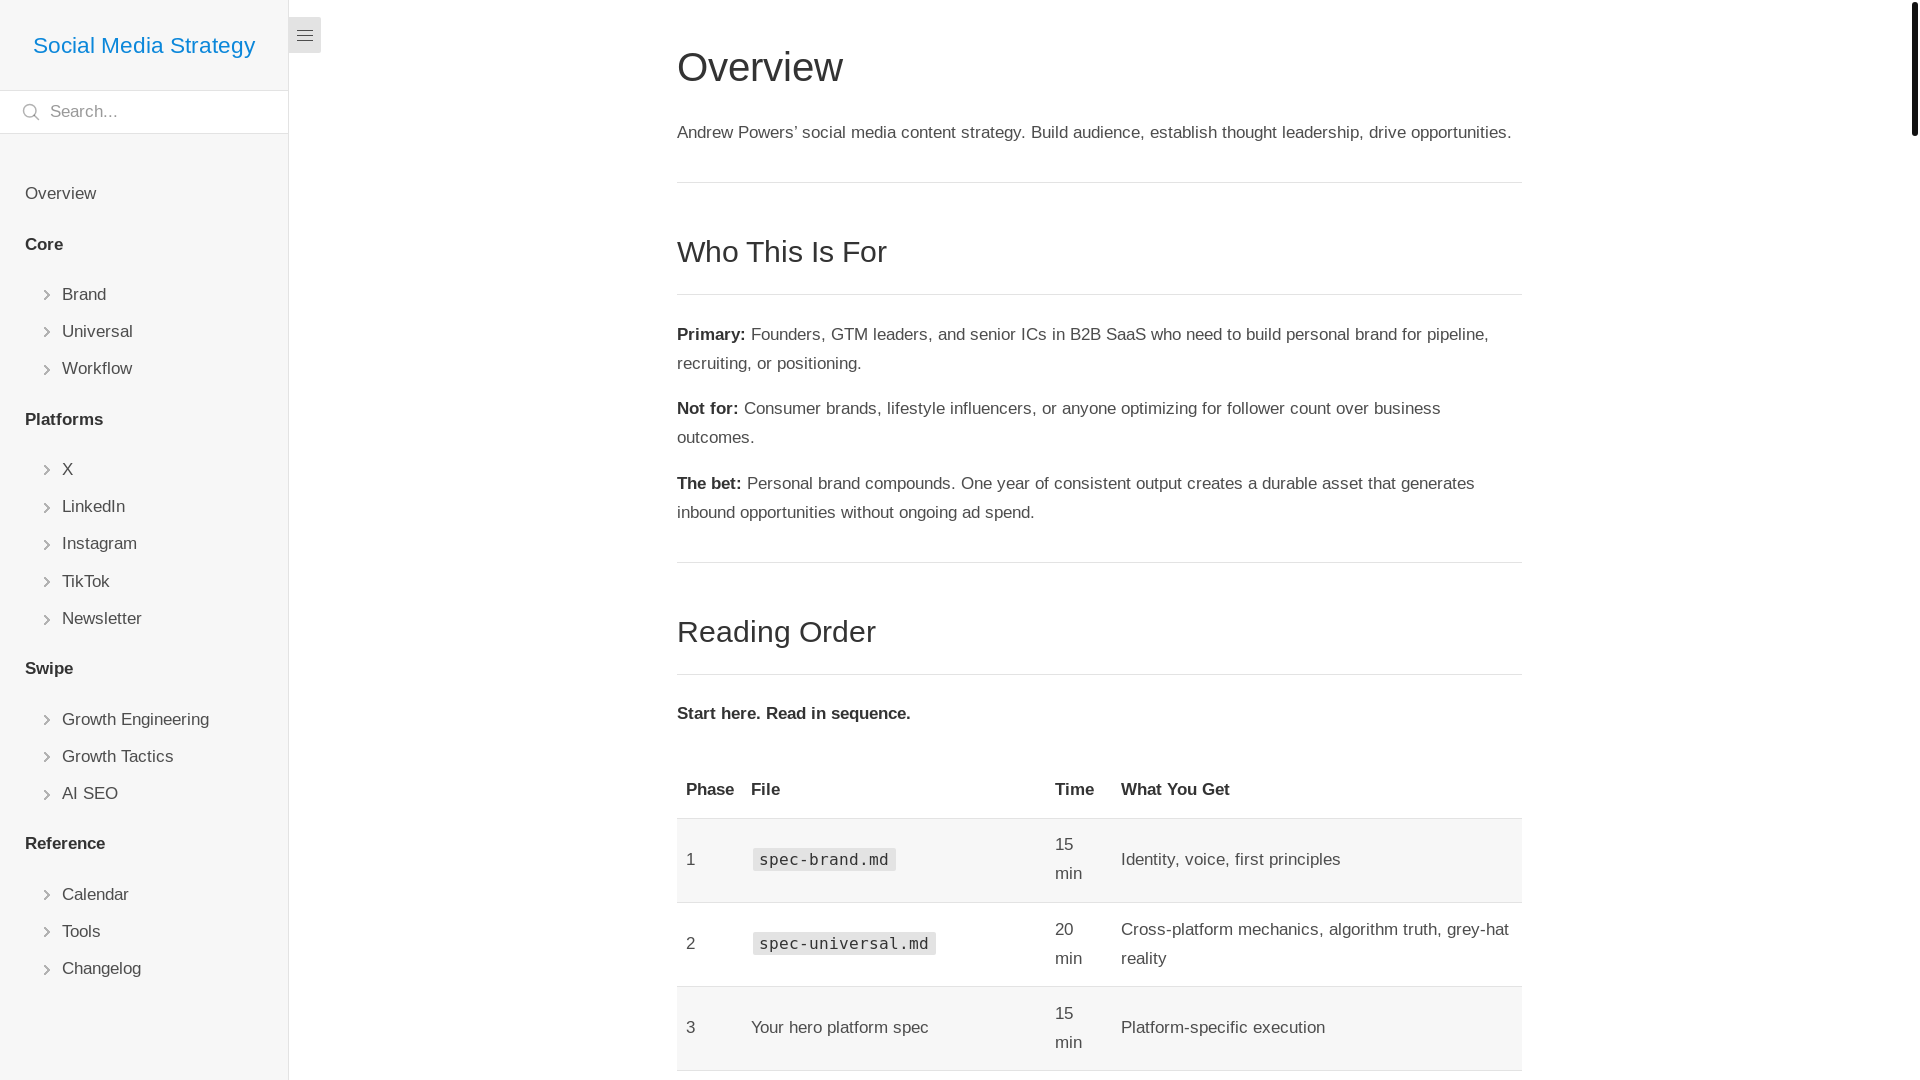Click the Newsletter chevron icon
This screenshot has width=1920, height=1080.
tap(47, 619)
